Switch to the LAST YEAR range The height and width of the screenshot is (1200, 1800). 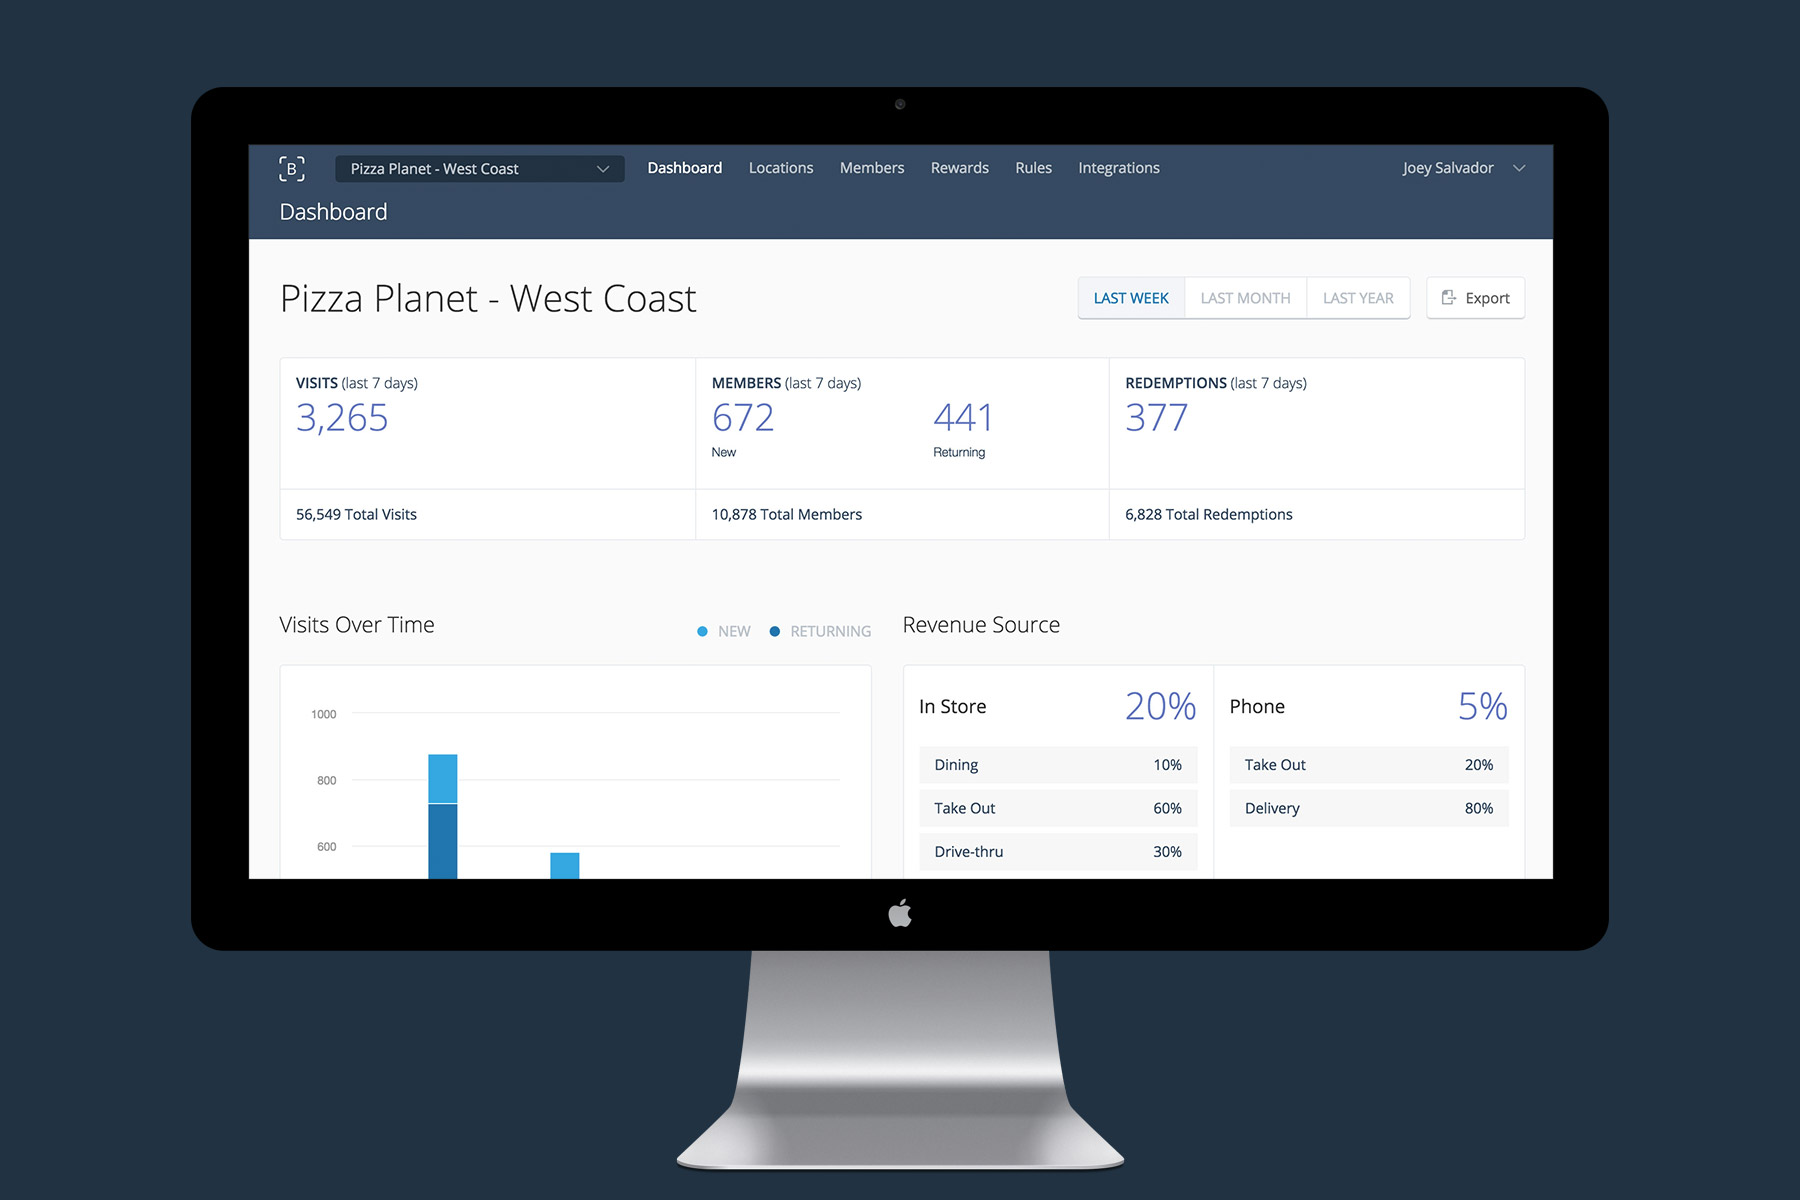[1358, 298]
